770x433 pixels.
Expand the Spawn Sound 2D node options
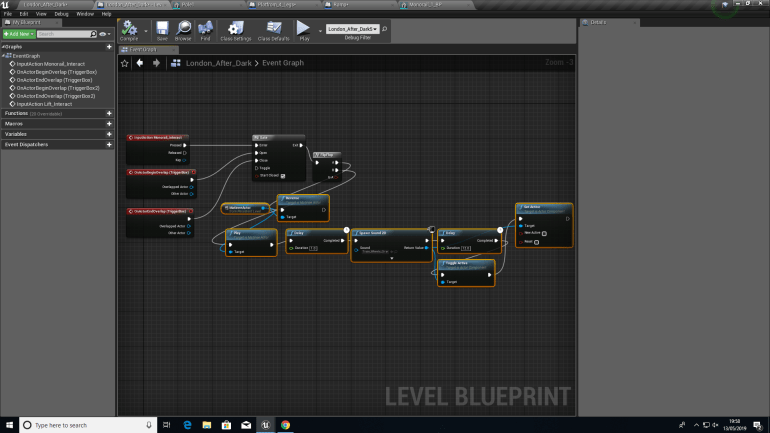391,258
